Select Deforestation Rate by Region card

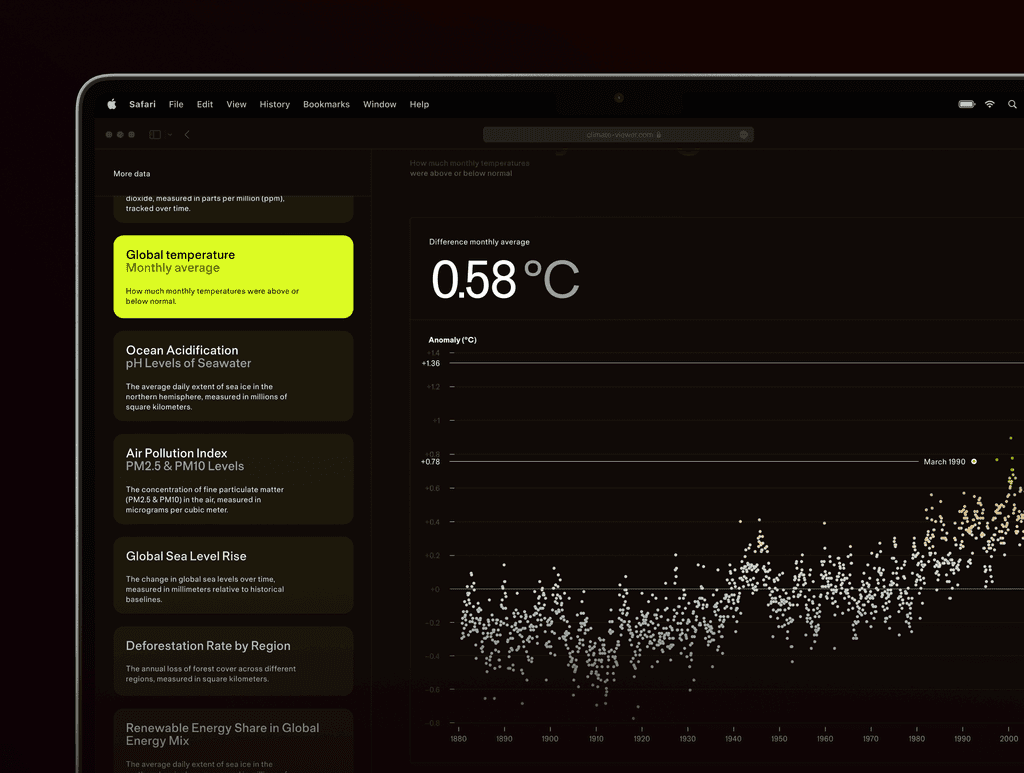tap(233, 661)
